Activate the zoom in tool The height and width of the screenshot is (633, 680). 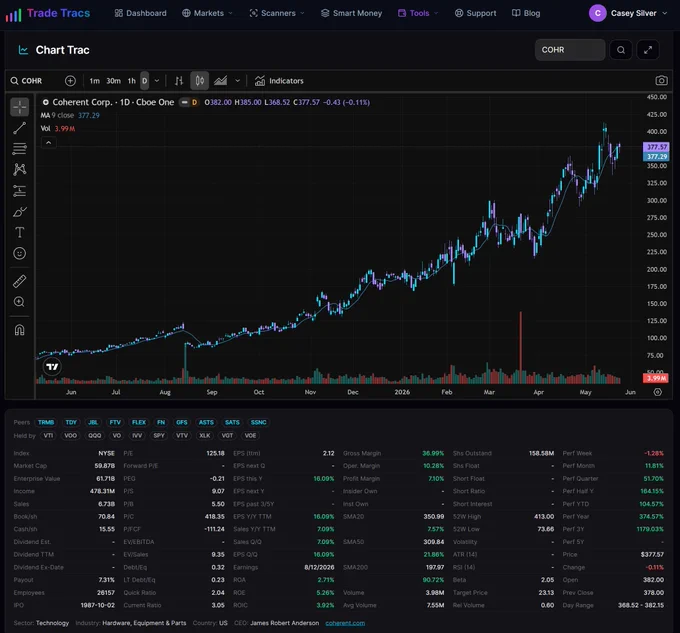coord(20,302)
